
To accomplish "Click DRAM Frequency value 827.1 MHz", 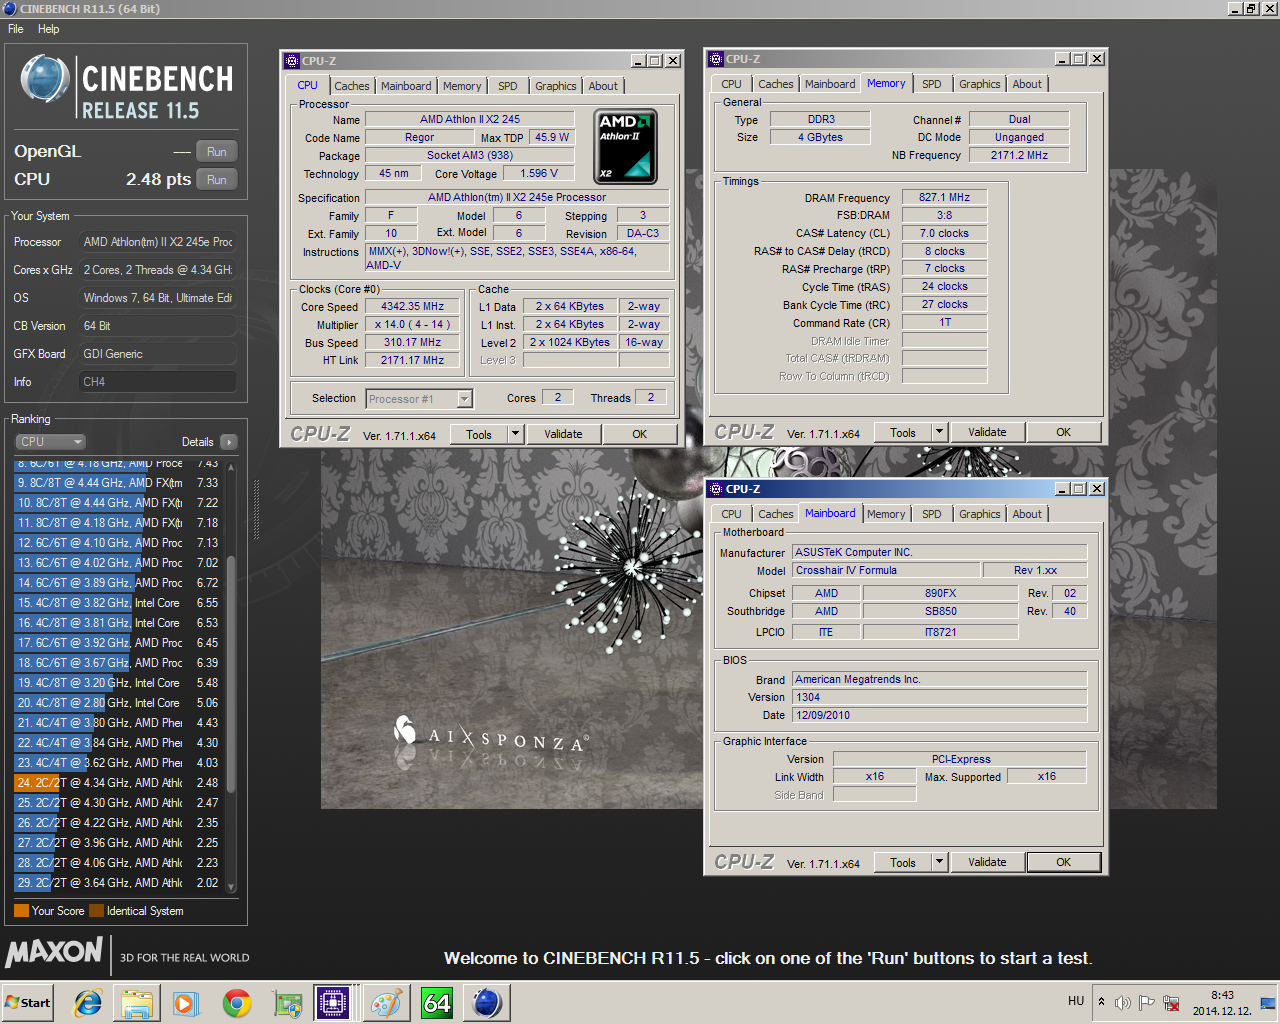I will coord(945,198).
